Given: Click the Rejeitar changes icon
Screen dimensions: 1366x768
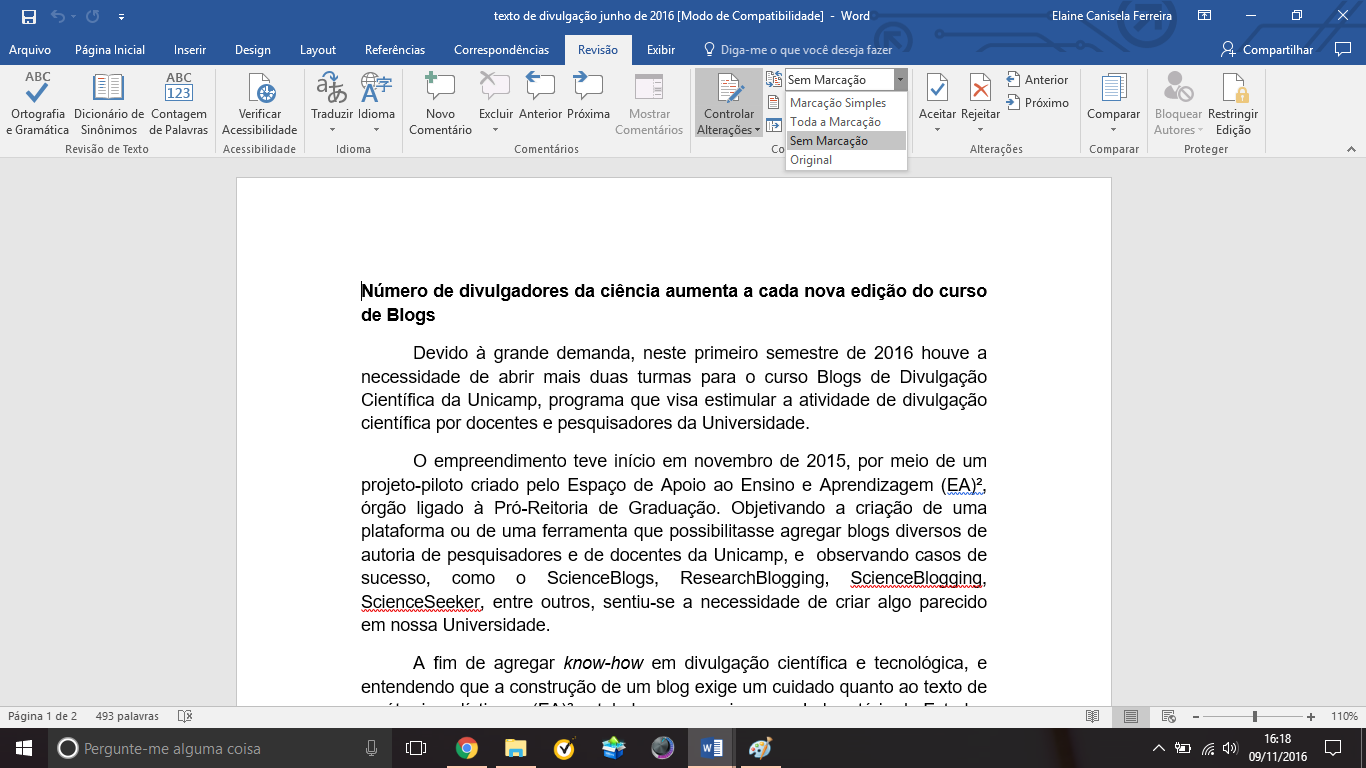Looking at the screenshot, I should pyautogui.click(x=980, y=89).
